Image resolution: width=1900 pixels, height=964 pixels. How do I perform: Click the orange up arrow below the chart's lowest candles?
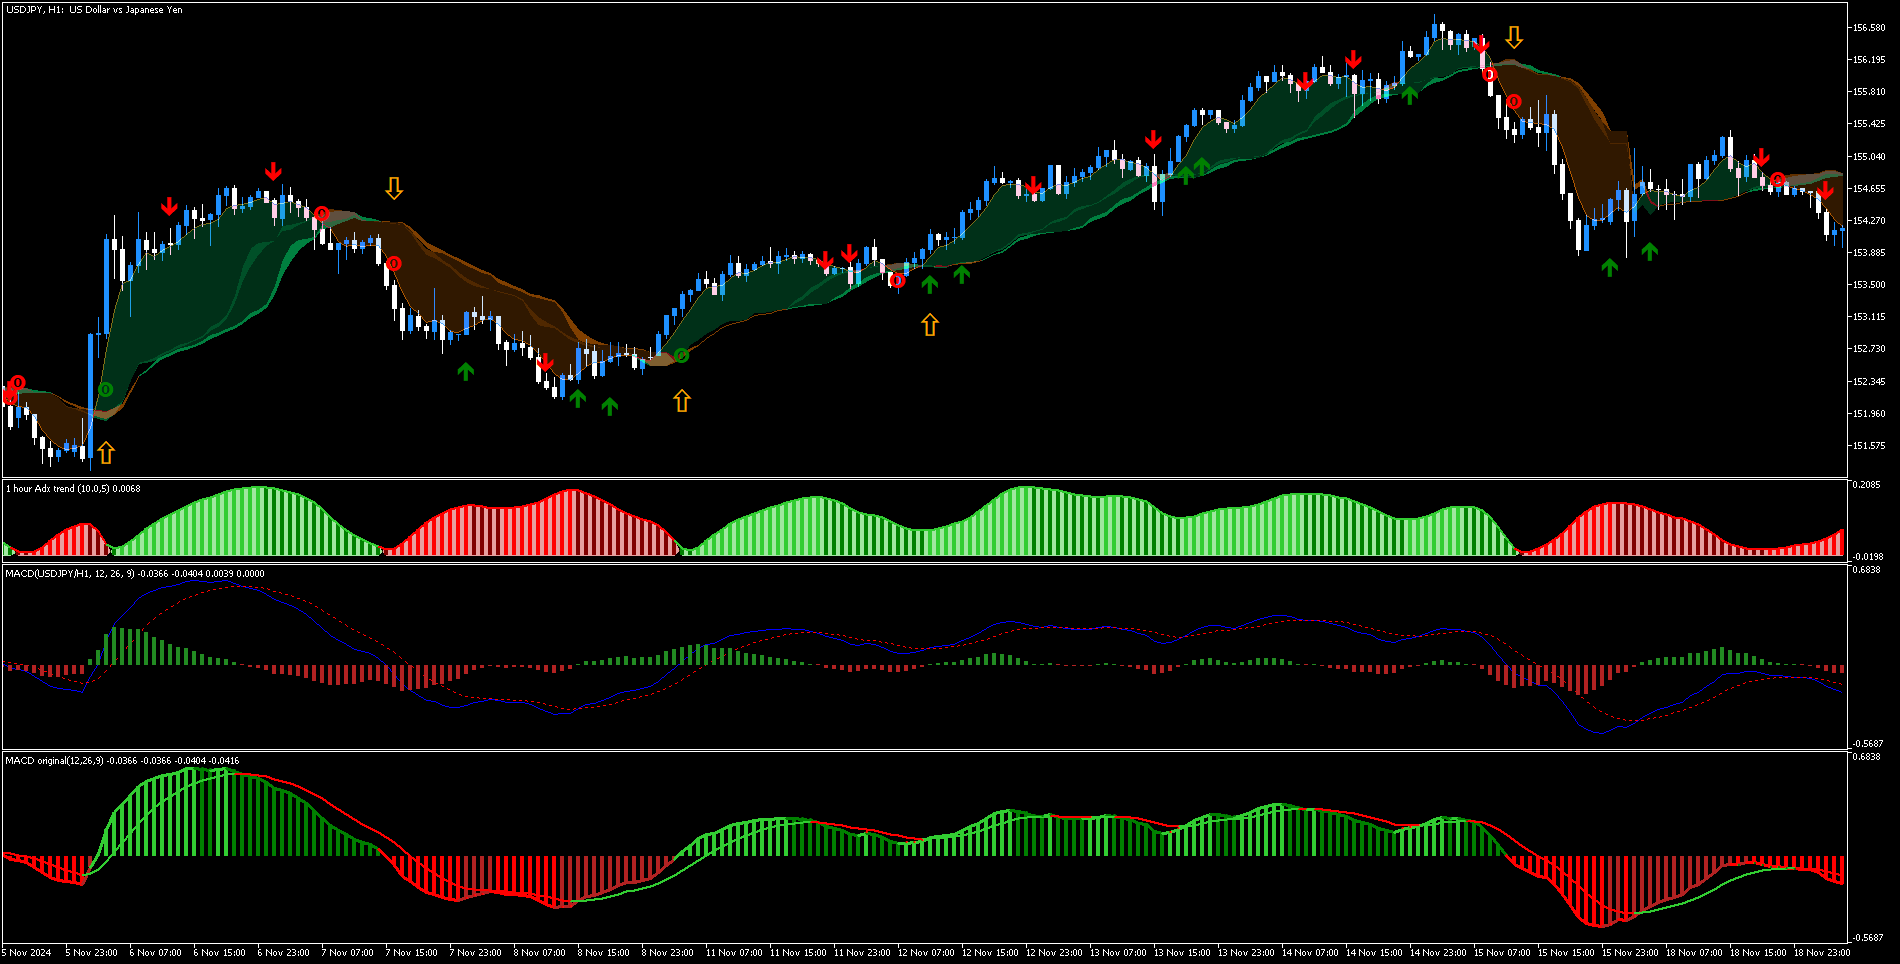(x=106, y=453)
